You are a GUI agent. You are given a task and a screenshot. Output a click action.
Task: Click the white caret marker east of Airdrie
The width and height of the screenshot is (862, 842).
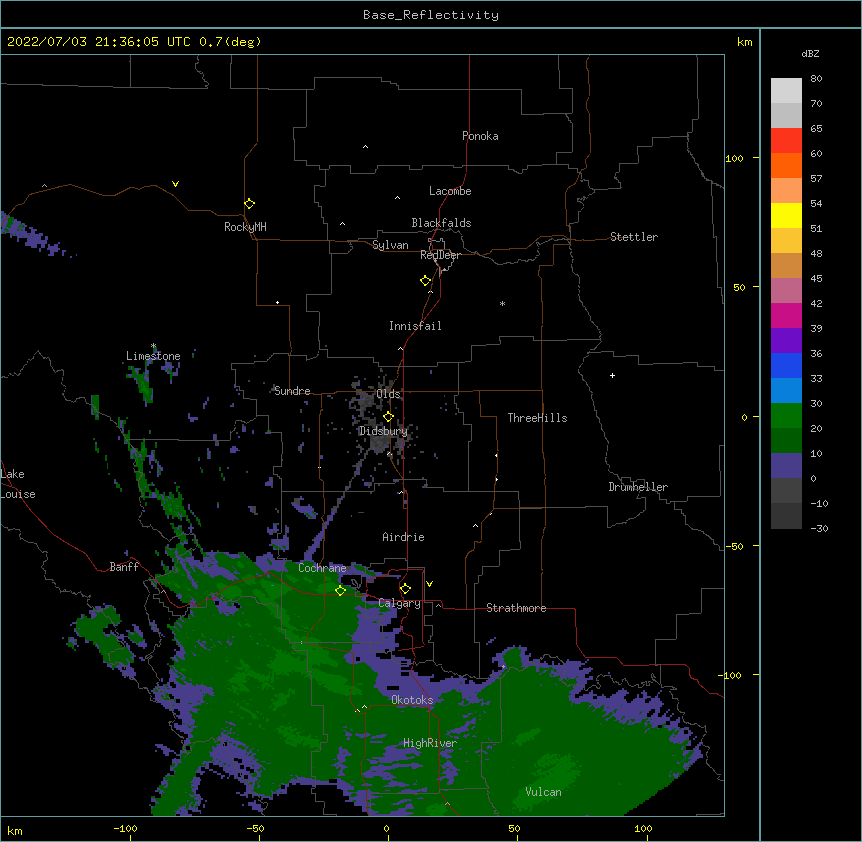tap(476, 526)
